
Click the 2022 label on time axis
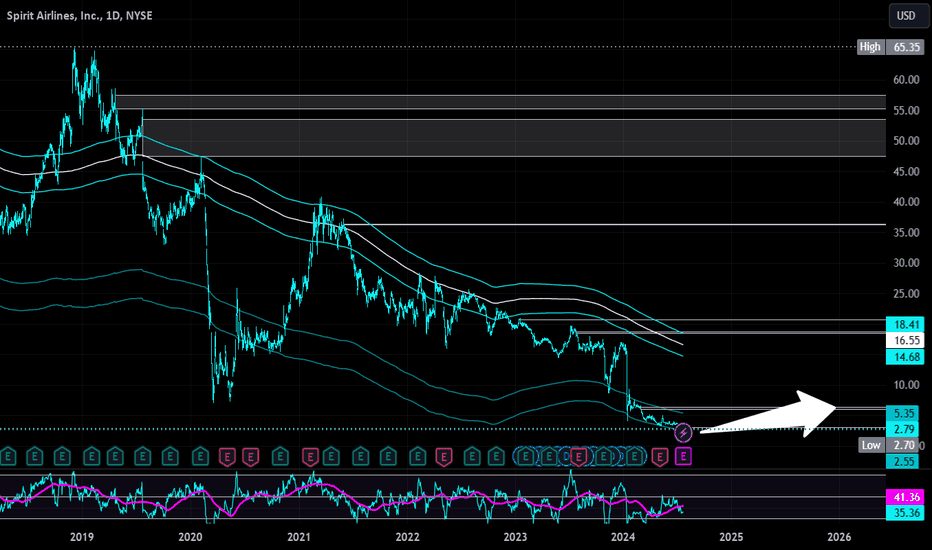pos(407,537)
